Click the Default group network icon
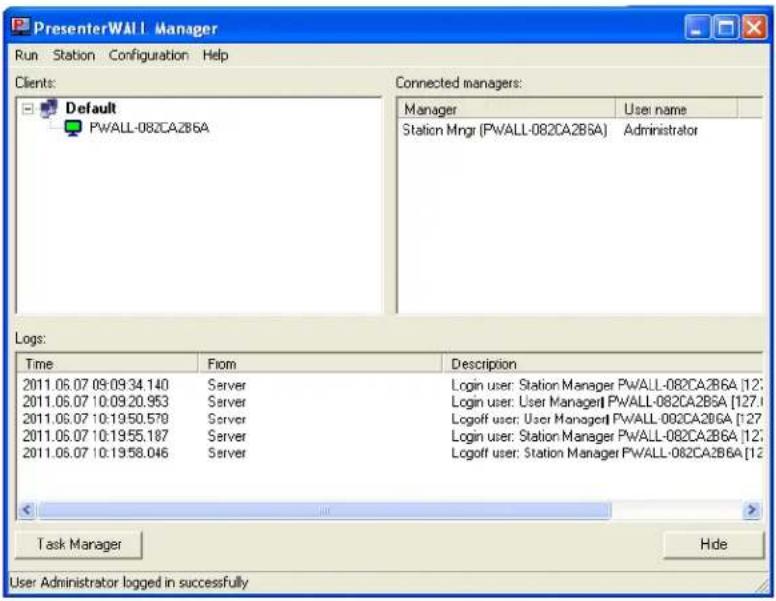The image size is (776, 601). click(x=49, y=108)
